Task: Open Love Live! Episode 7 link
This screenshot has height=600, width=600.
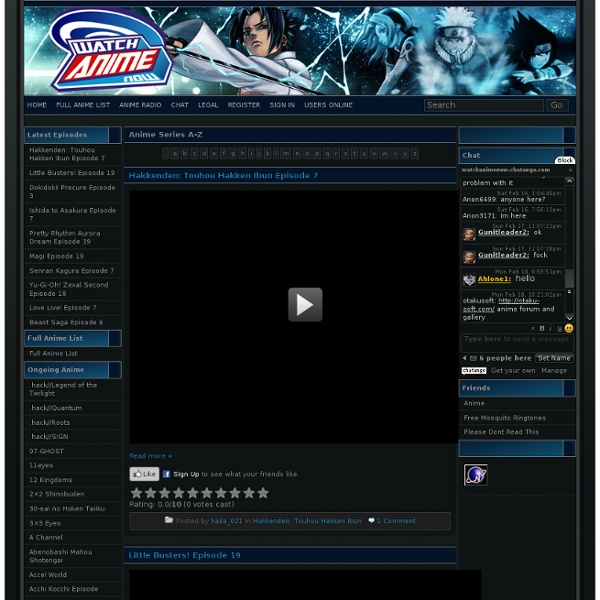Action: click(x=63, y=308)
